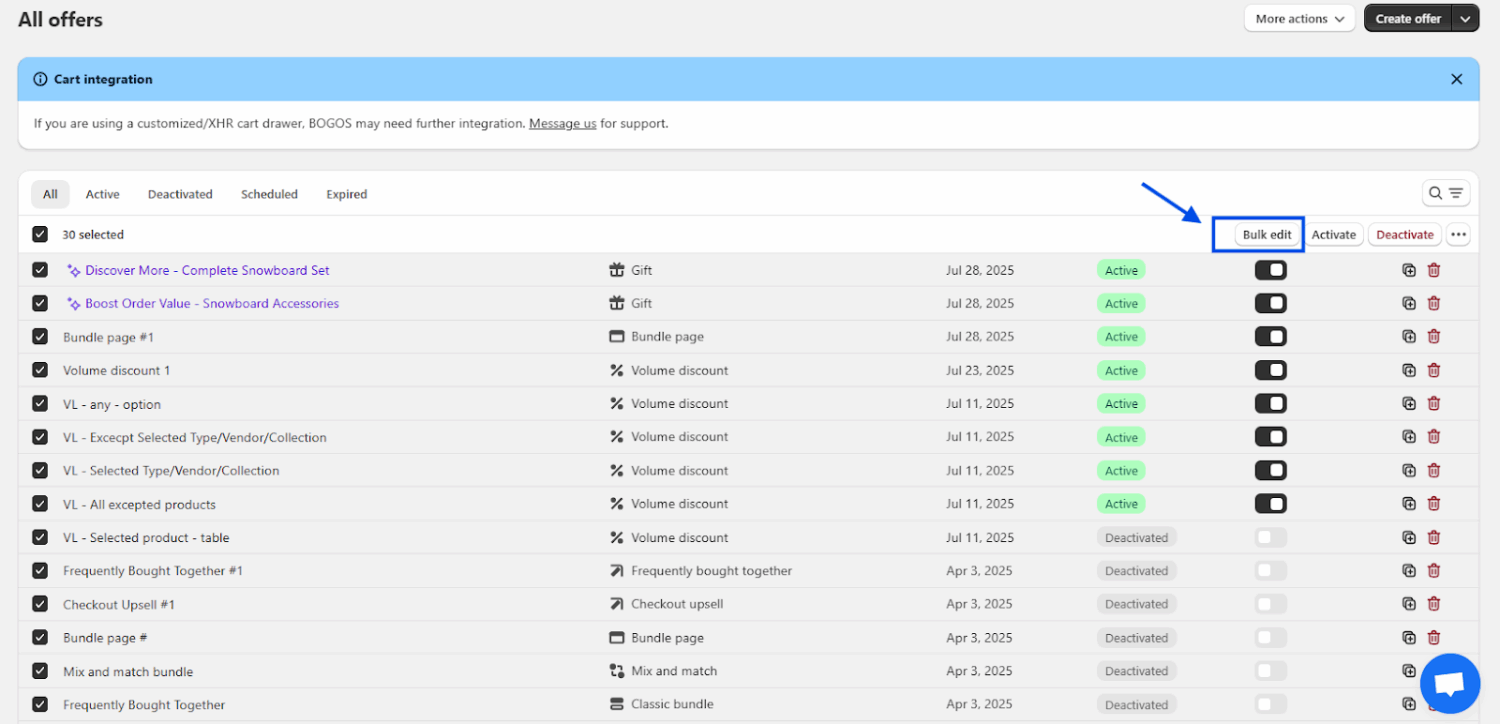Switch to the Deactivated tab

(180, 194)
